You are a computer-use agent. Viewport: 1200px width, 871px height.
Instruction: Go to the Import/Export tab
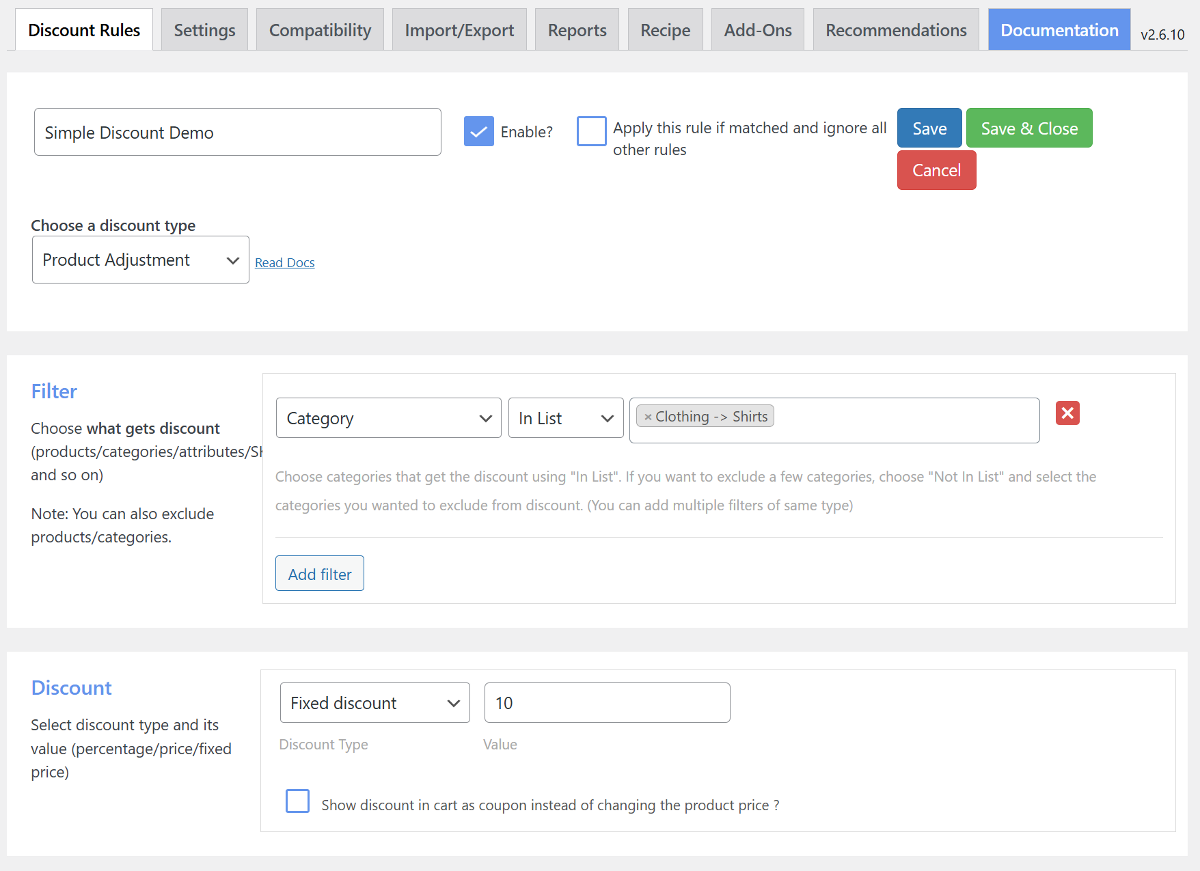point(459,30)
